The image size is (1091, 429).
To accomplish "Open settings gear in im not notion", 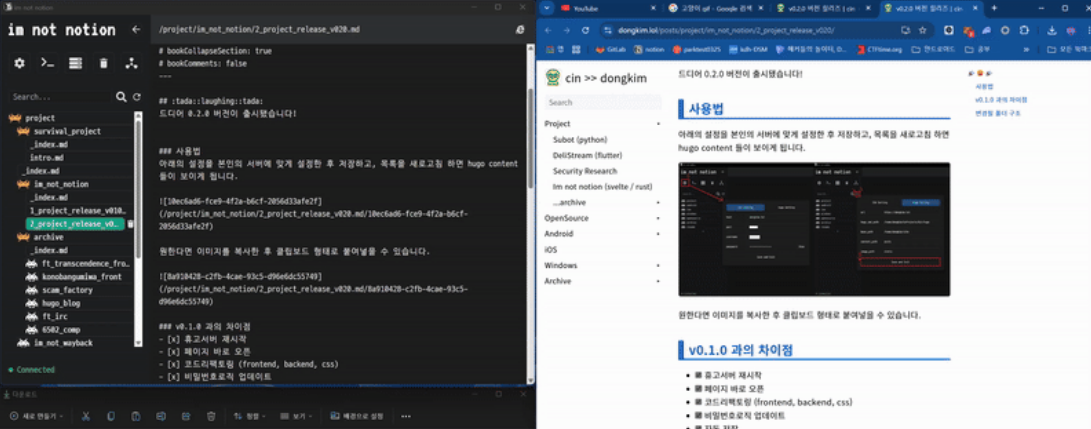I will (x=19, y=64).
